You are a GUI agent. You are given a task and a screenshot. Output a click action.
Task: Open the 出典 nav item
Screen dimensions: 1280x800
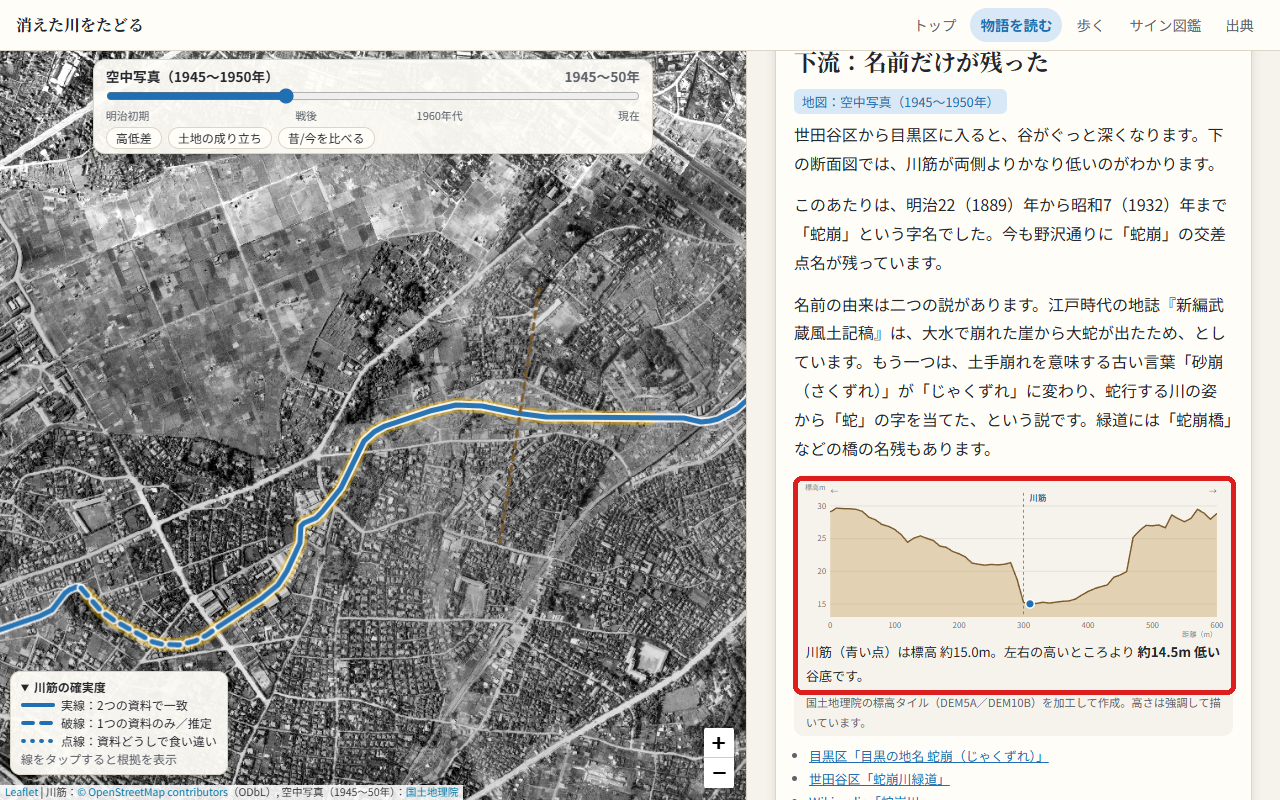1240,25
